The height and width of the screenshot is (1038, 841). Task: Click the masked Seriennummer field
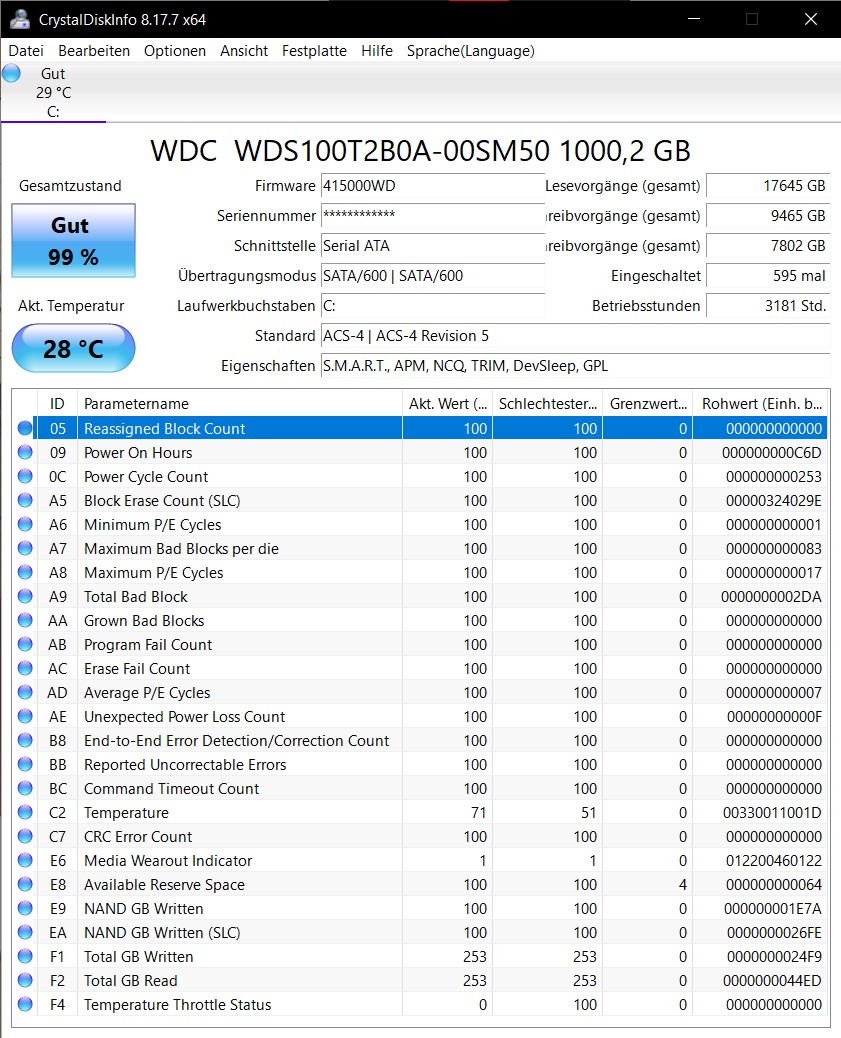point(432,215)
